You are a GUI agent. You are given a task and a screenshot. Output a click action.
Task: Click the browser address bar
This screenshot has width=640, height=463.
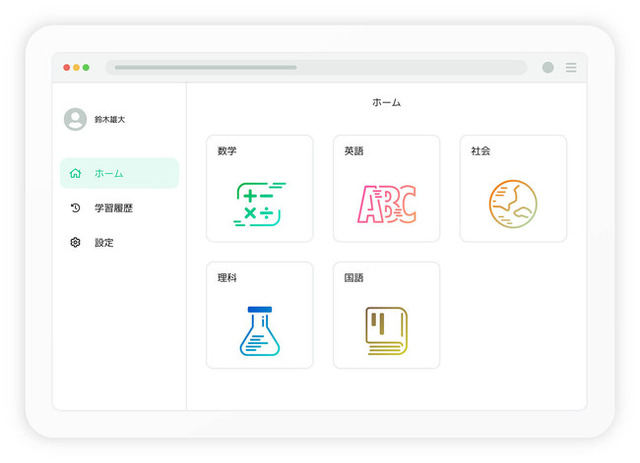point(316,67)
